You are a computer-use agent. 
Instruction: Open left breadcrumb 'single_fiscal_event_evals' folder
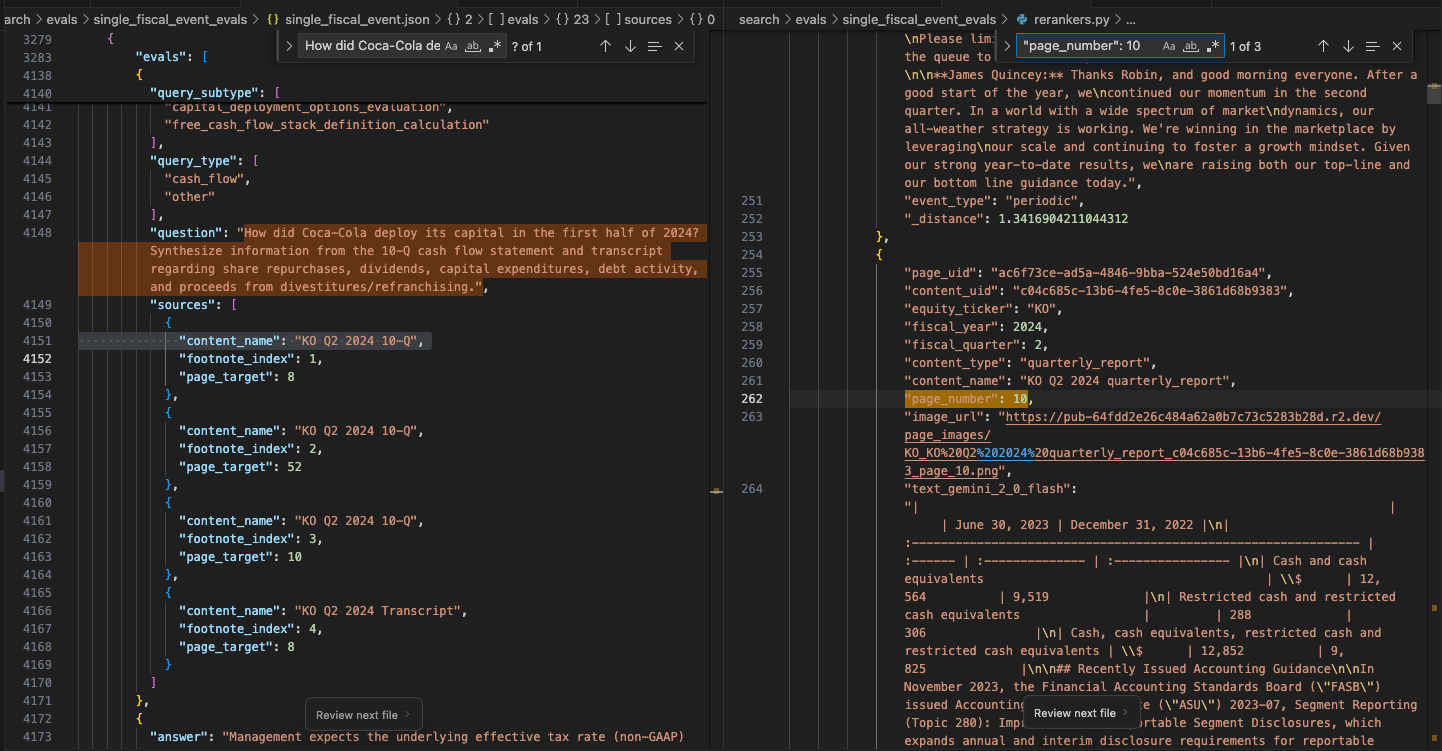point(171,19)
